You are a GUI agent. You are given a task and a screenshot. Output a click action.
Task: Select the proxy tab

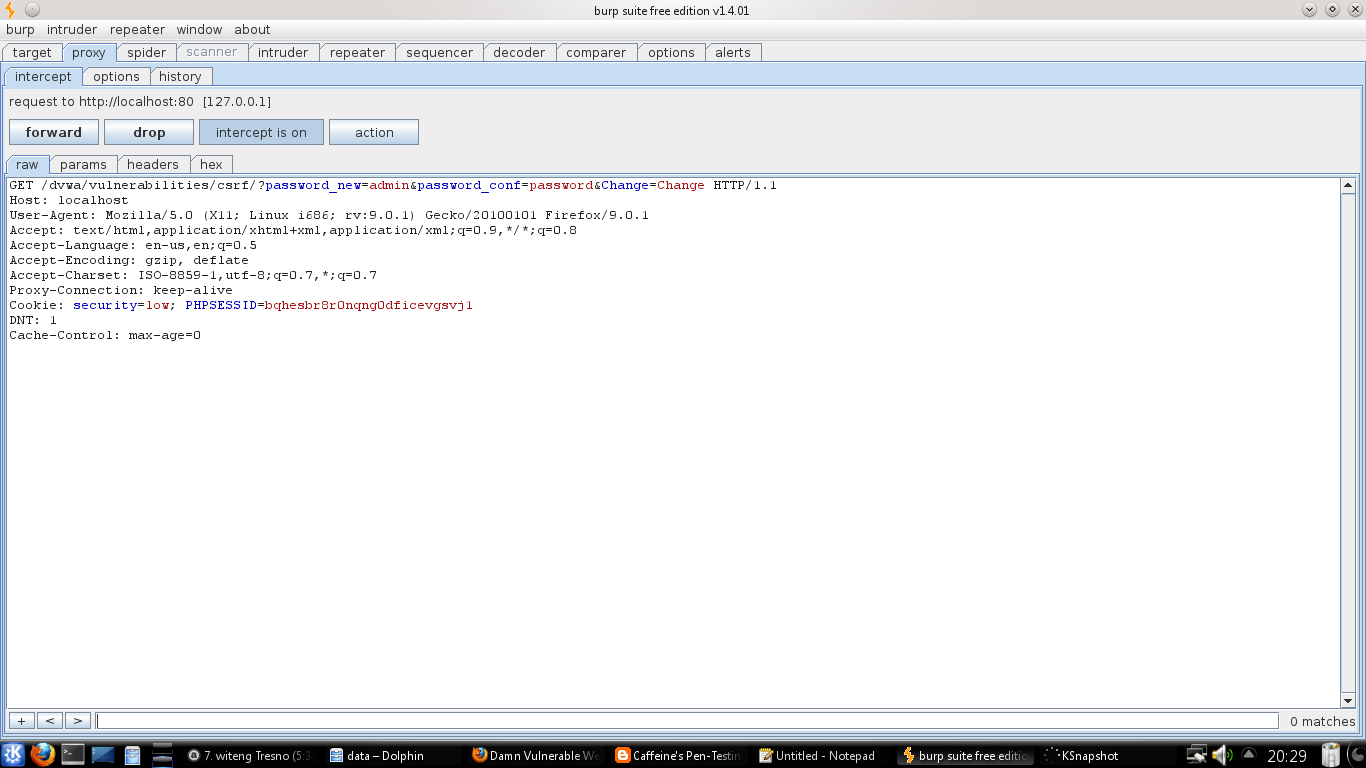(x=89, y=52)
